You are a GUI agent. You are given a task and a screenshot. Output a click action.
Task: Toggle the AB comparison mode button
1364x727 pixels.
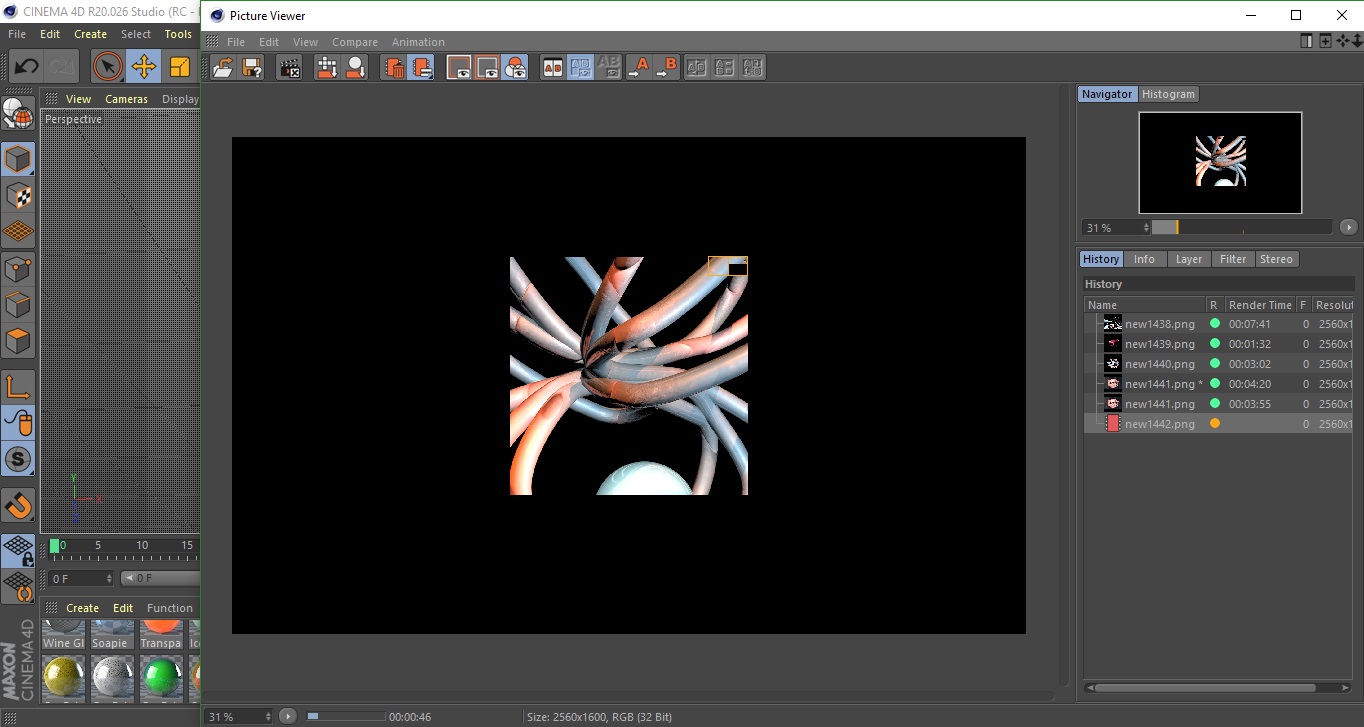[x=552, y=68]
